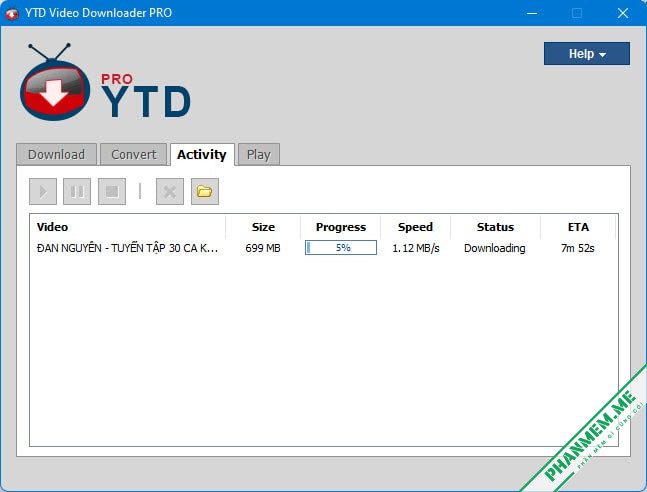The height and width of the screenshot is (492, 647).
Task: Click the Resume (play) activity button
Action: [x=43, y=192]
